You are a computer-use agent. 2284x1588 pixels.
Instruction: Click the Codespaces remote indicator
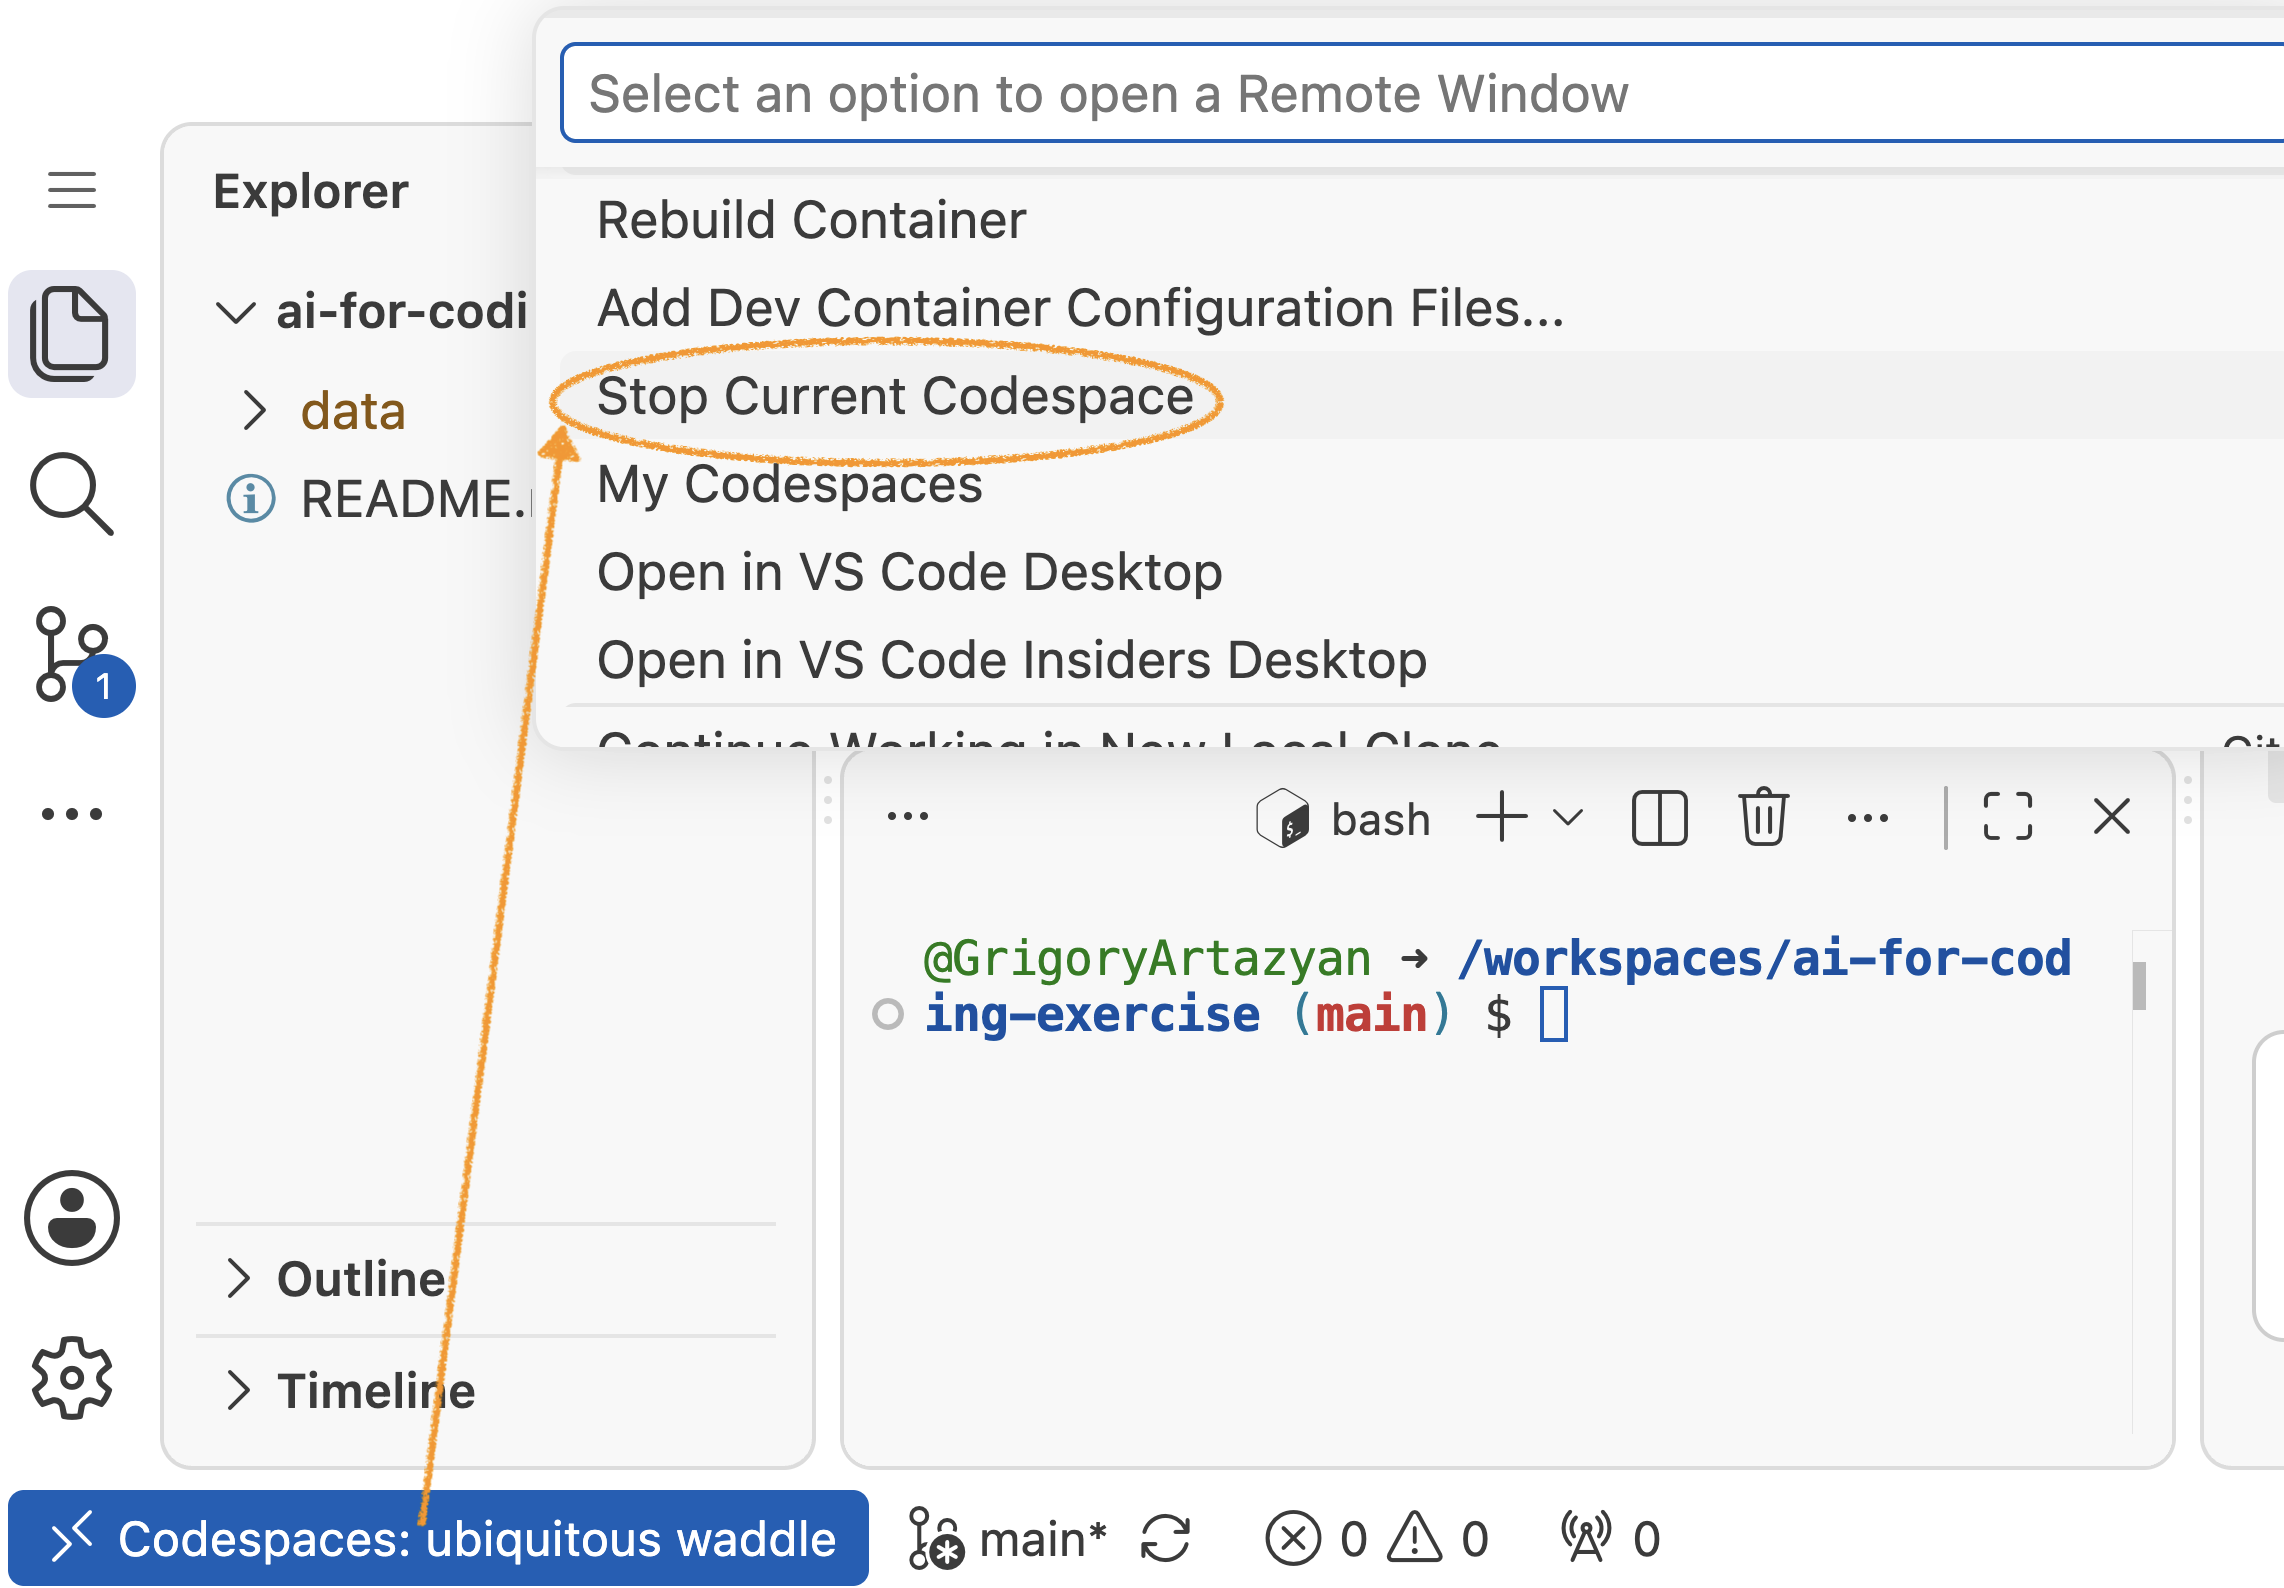point(438,1538)
